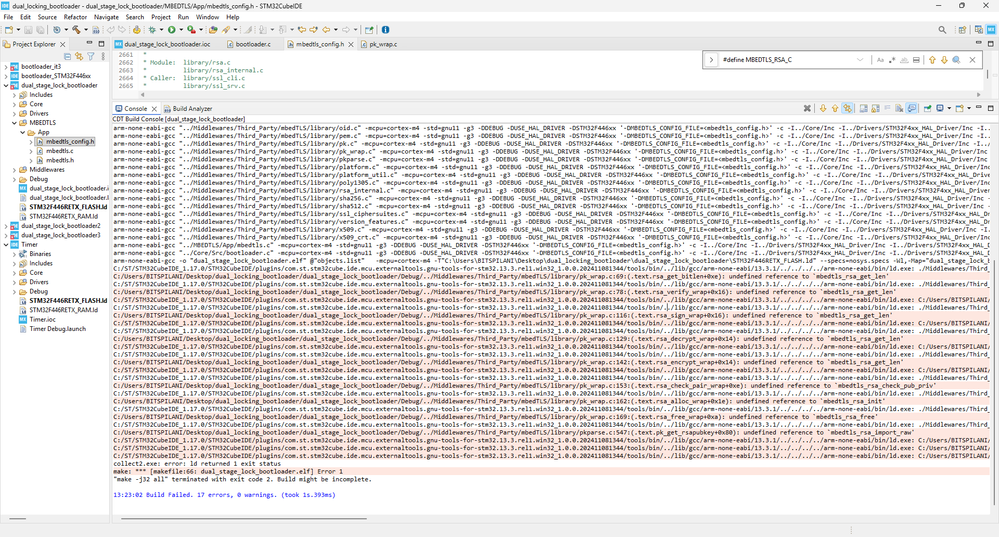The image size is (999, 537).
Task: Open the File menu
Action: pos(8,17)
